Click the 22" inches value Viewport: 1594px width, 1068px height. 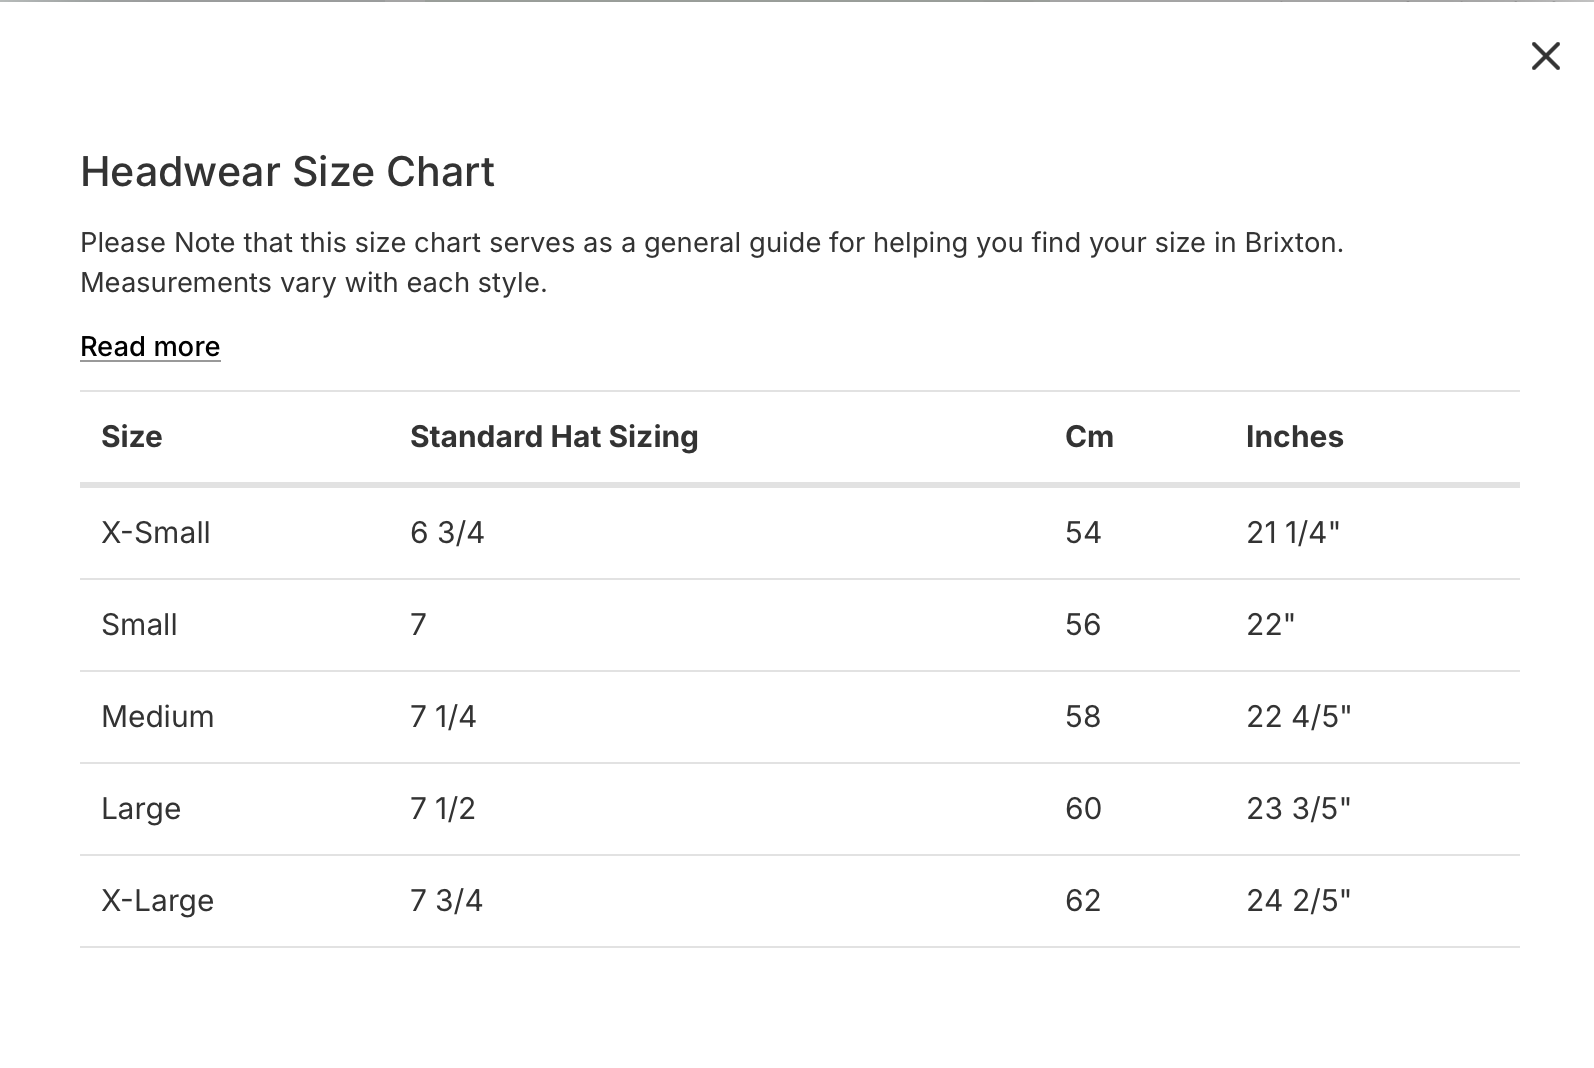pos(1270,625)
